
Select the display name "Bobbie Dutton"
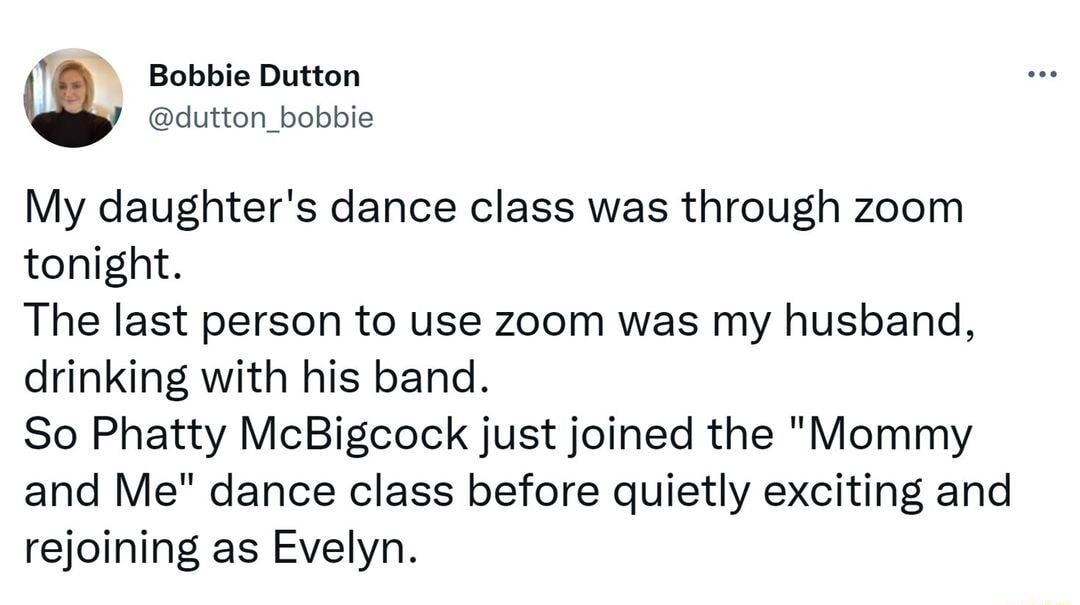pos(254,75)
